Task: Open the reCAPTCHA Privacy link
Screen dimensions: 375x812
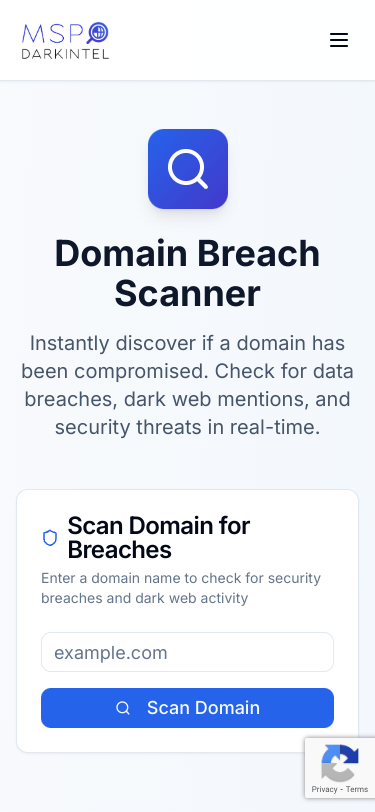Action: point(324,789)
